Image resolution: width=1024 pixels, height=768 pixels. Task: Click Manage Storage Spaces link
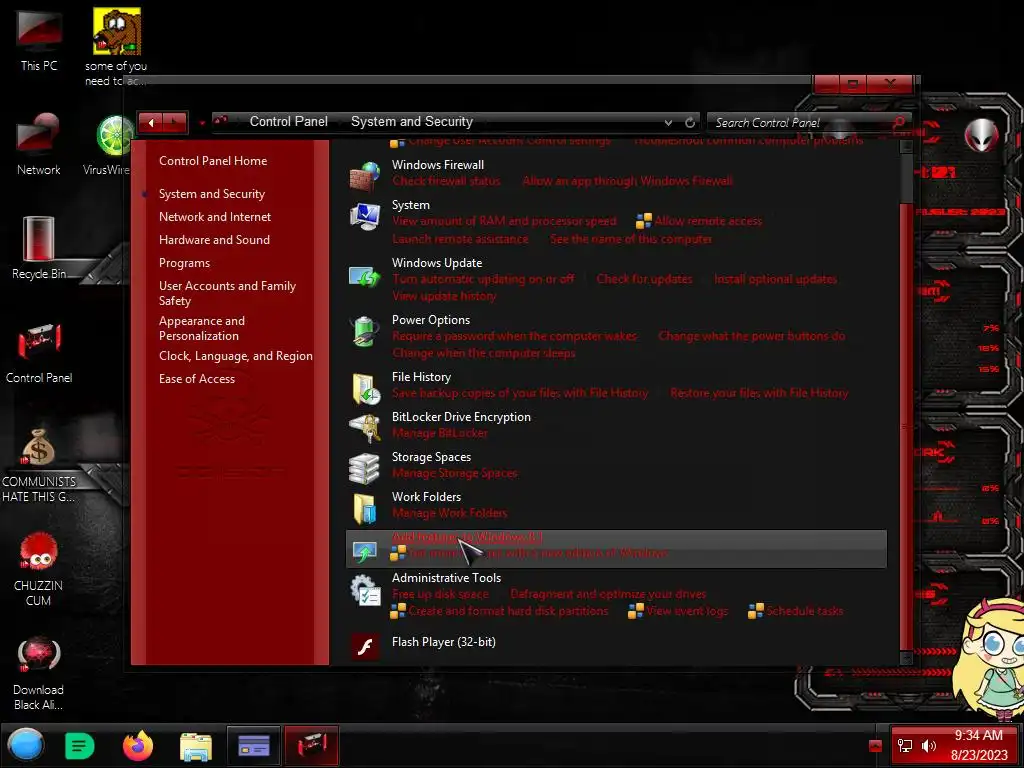pyautogui.click(x=455, y=473)
